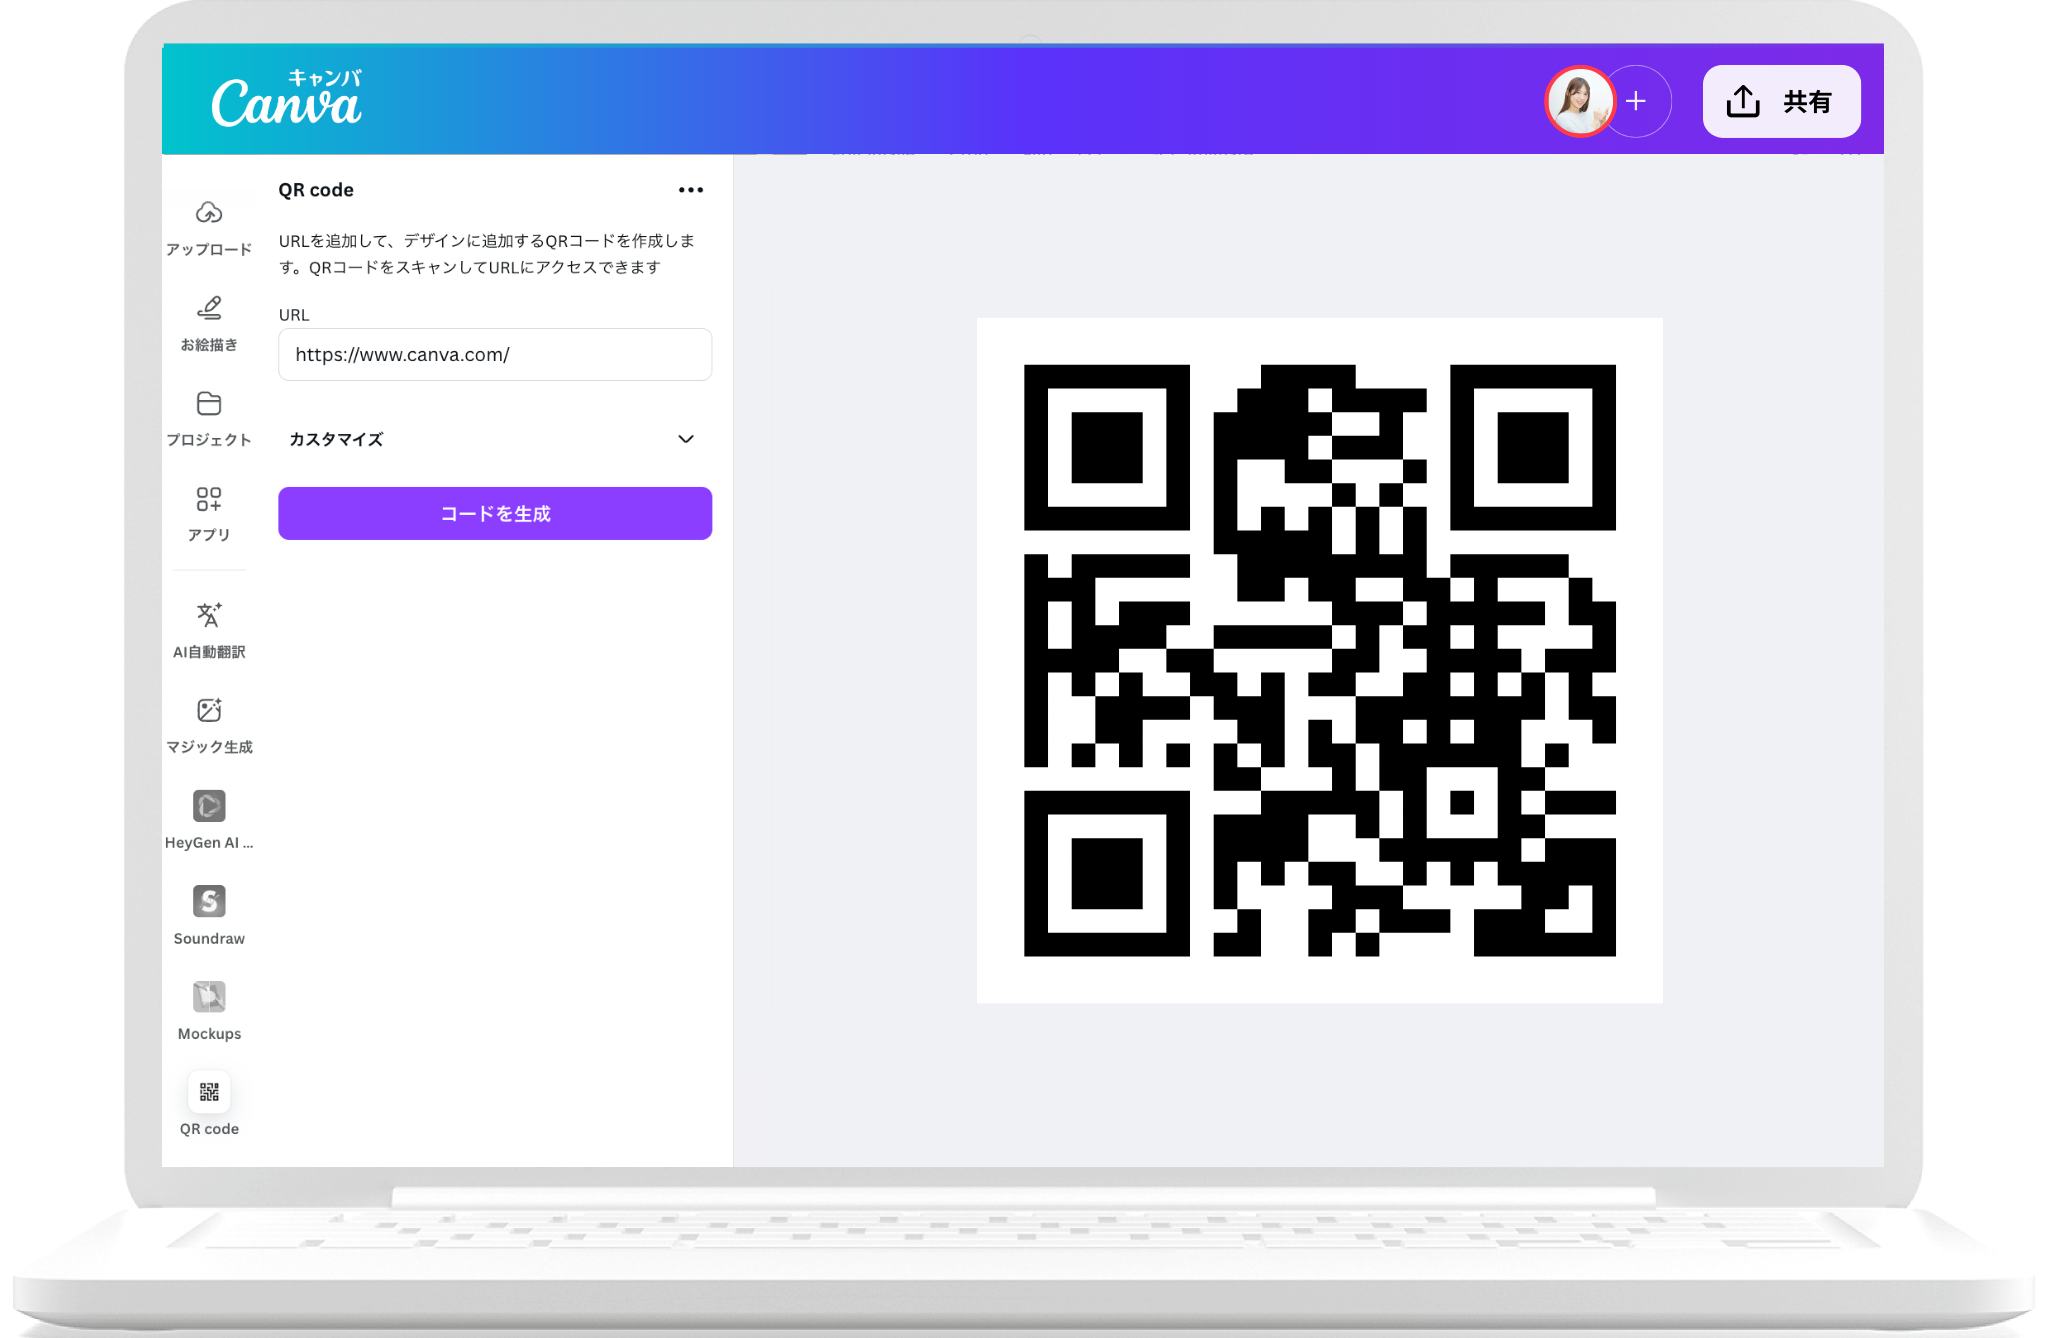
Task: Focus the URL input field
Action: tap(495, 355)
